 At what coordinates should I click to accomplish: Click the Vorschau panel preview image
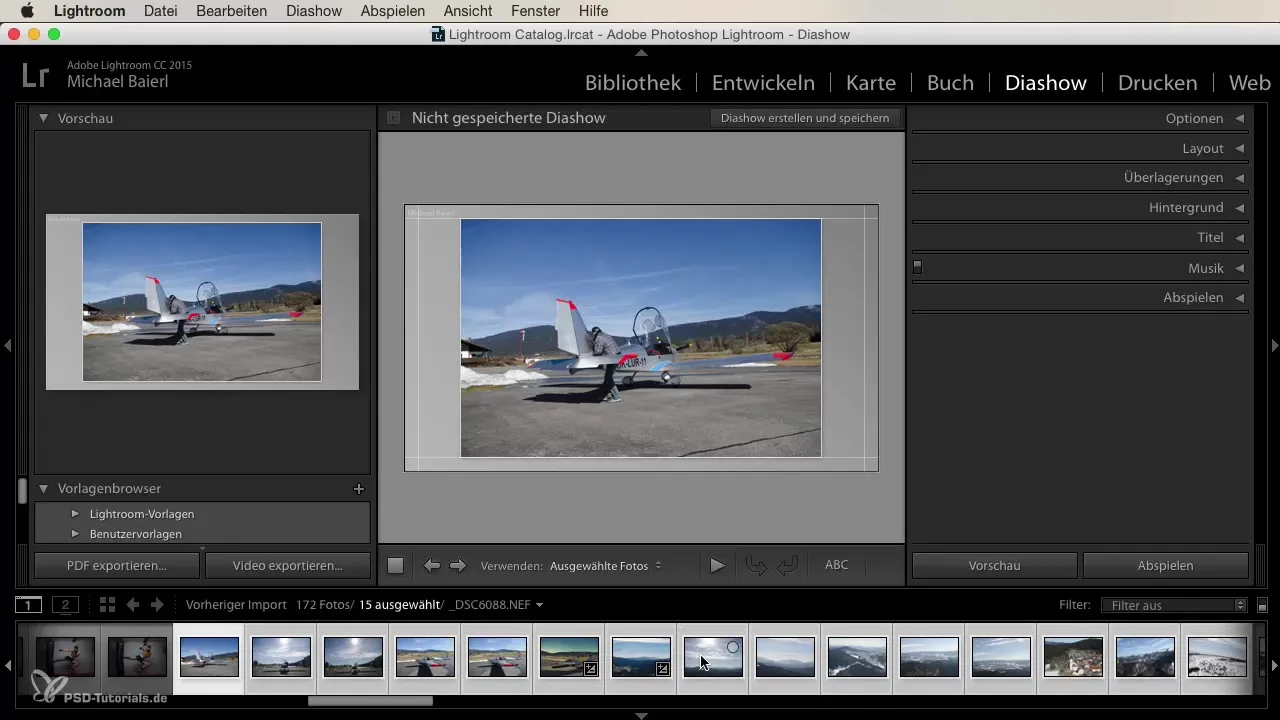pyautogui.click(x=202, y=302)
